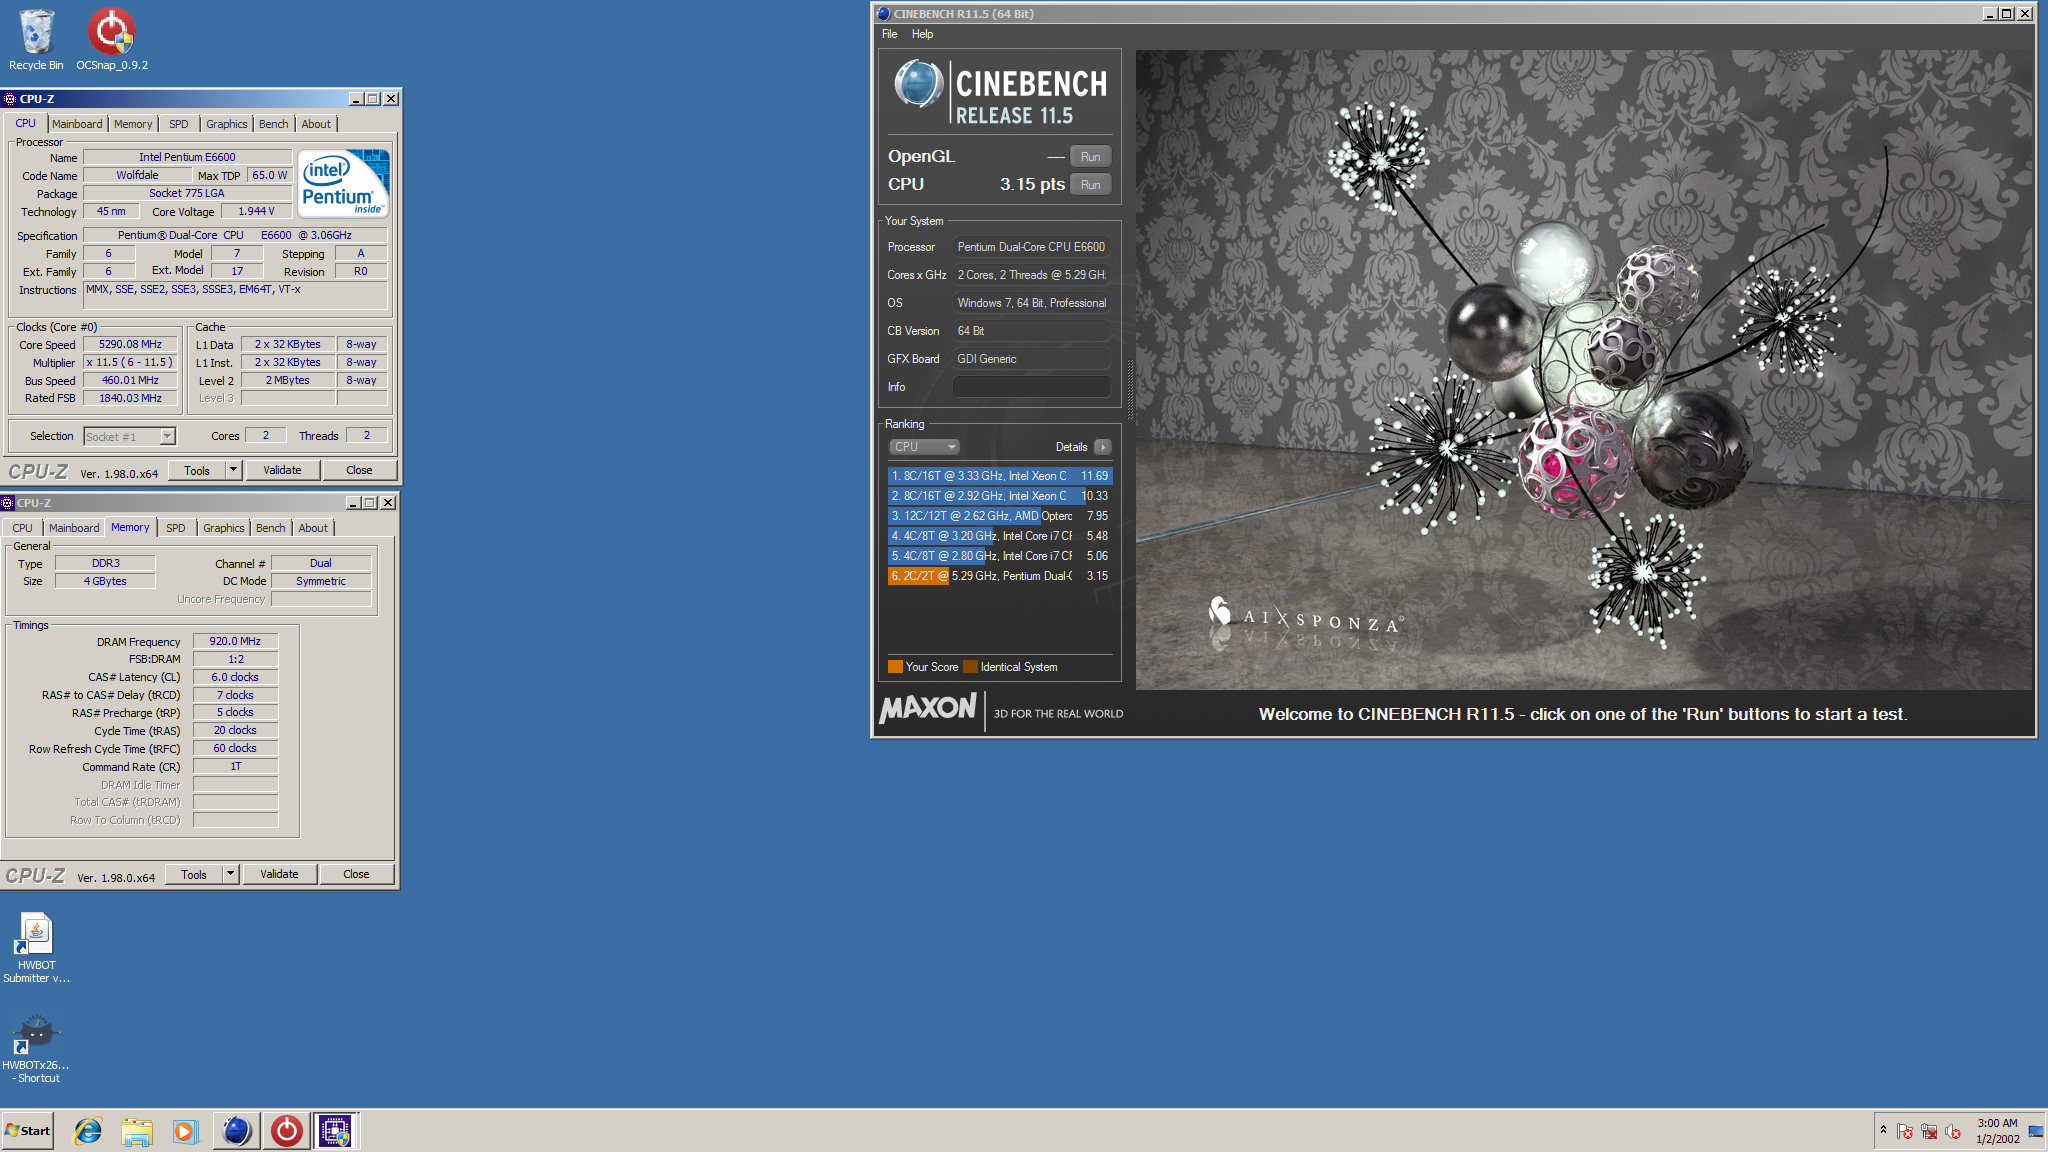The image size is (2048, 1152).
Task: Click Tools button in top CPU-Z window
Action: [197, 471]
